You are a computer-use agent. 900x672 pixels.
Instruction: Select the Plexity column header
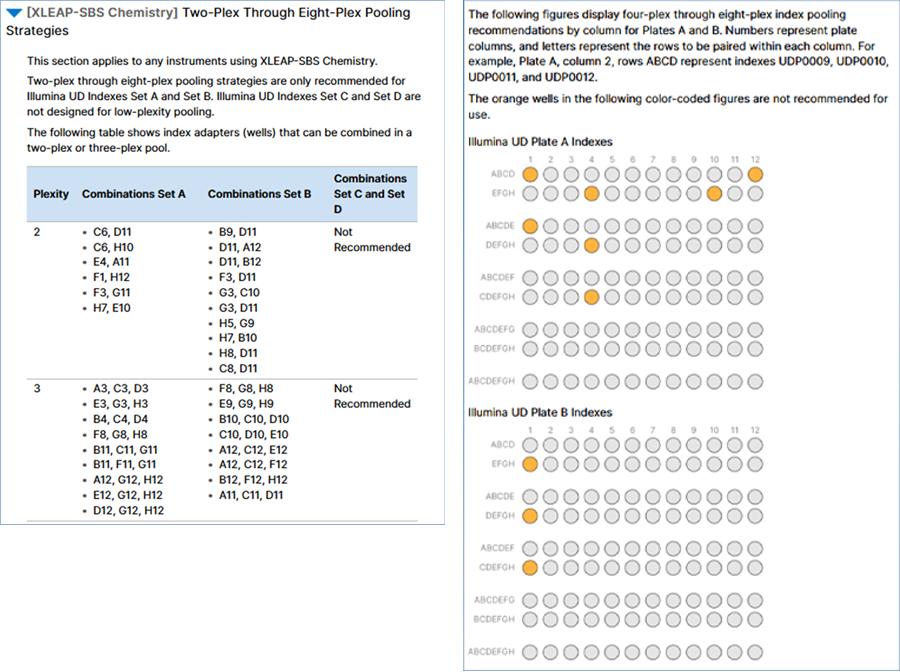point(51,194)
